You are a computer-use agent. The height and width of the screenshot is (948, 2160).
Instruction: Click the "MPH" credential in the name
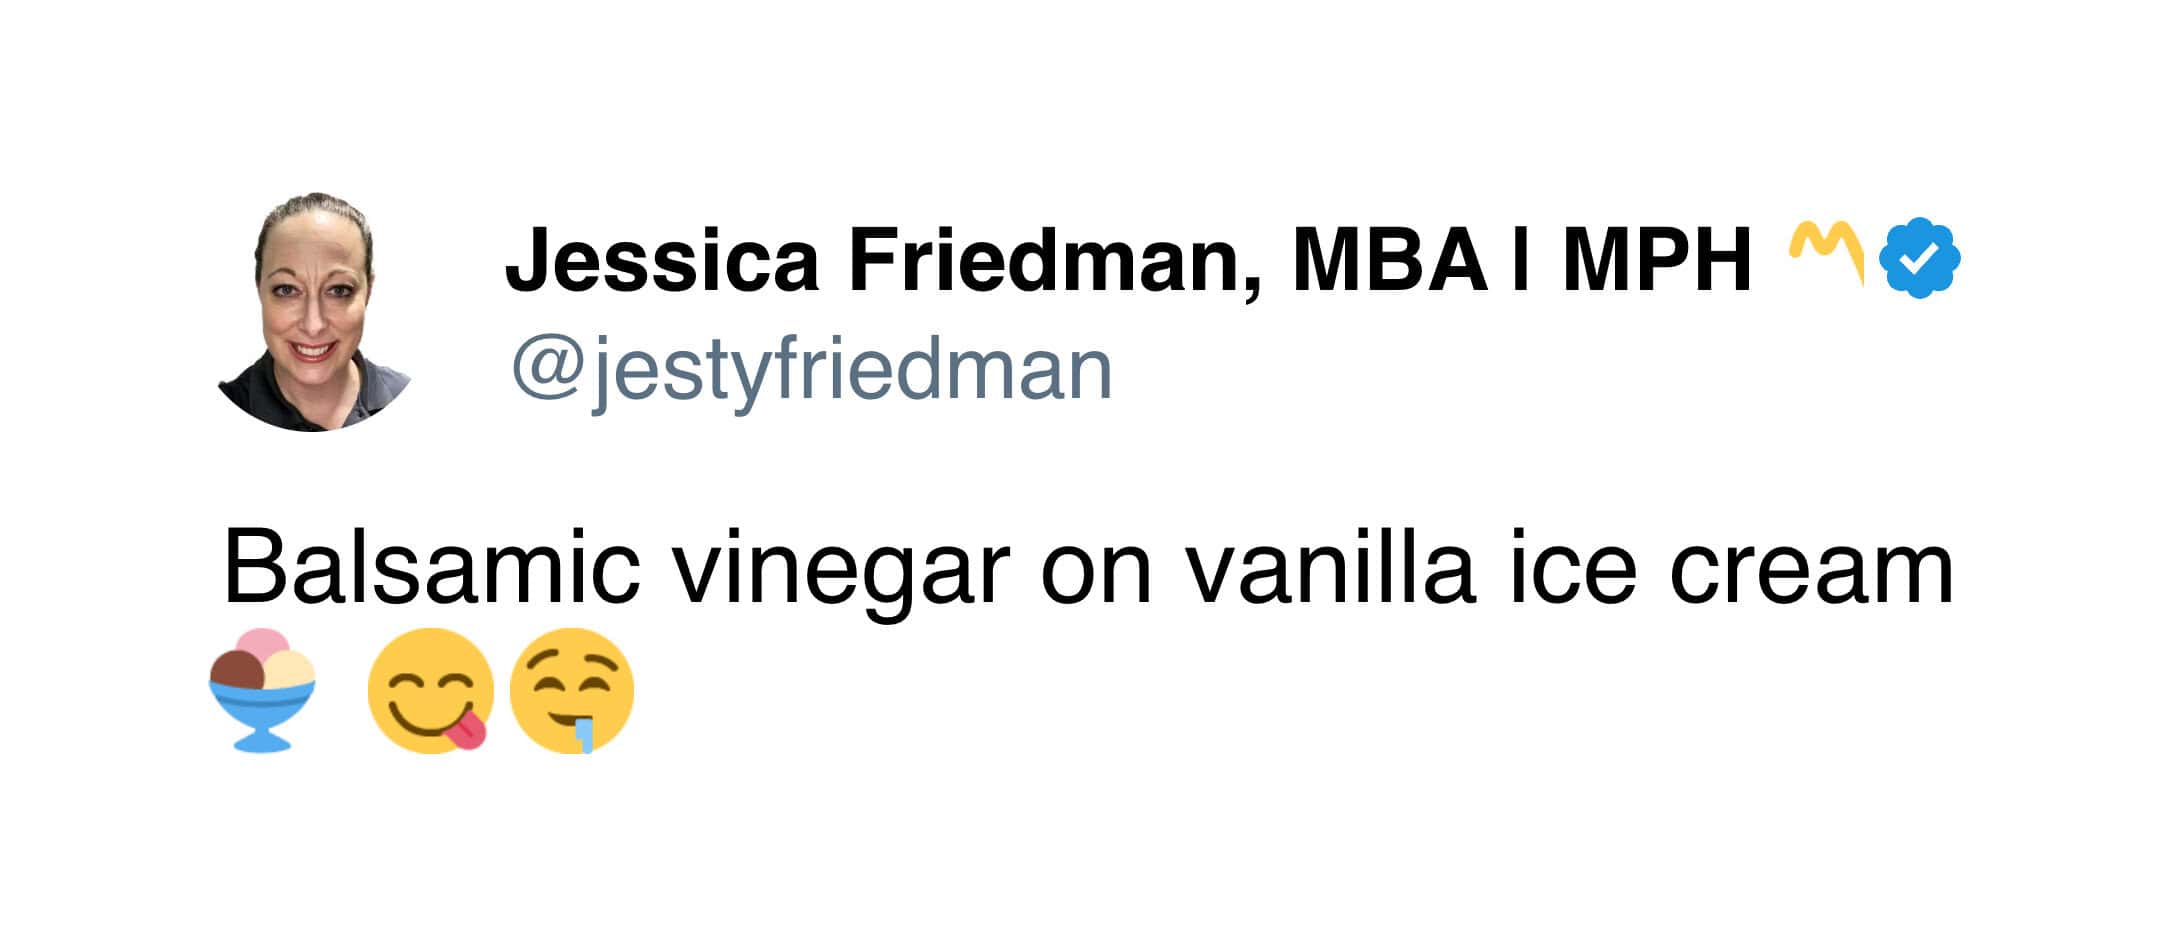(1656, 260)
